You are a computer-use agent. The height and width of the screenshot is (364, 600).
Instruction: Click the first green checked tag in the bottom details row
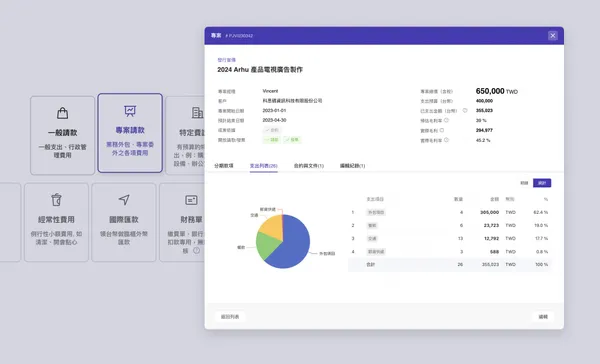coord(271,140)
